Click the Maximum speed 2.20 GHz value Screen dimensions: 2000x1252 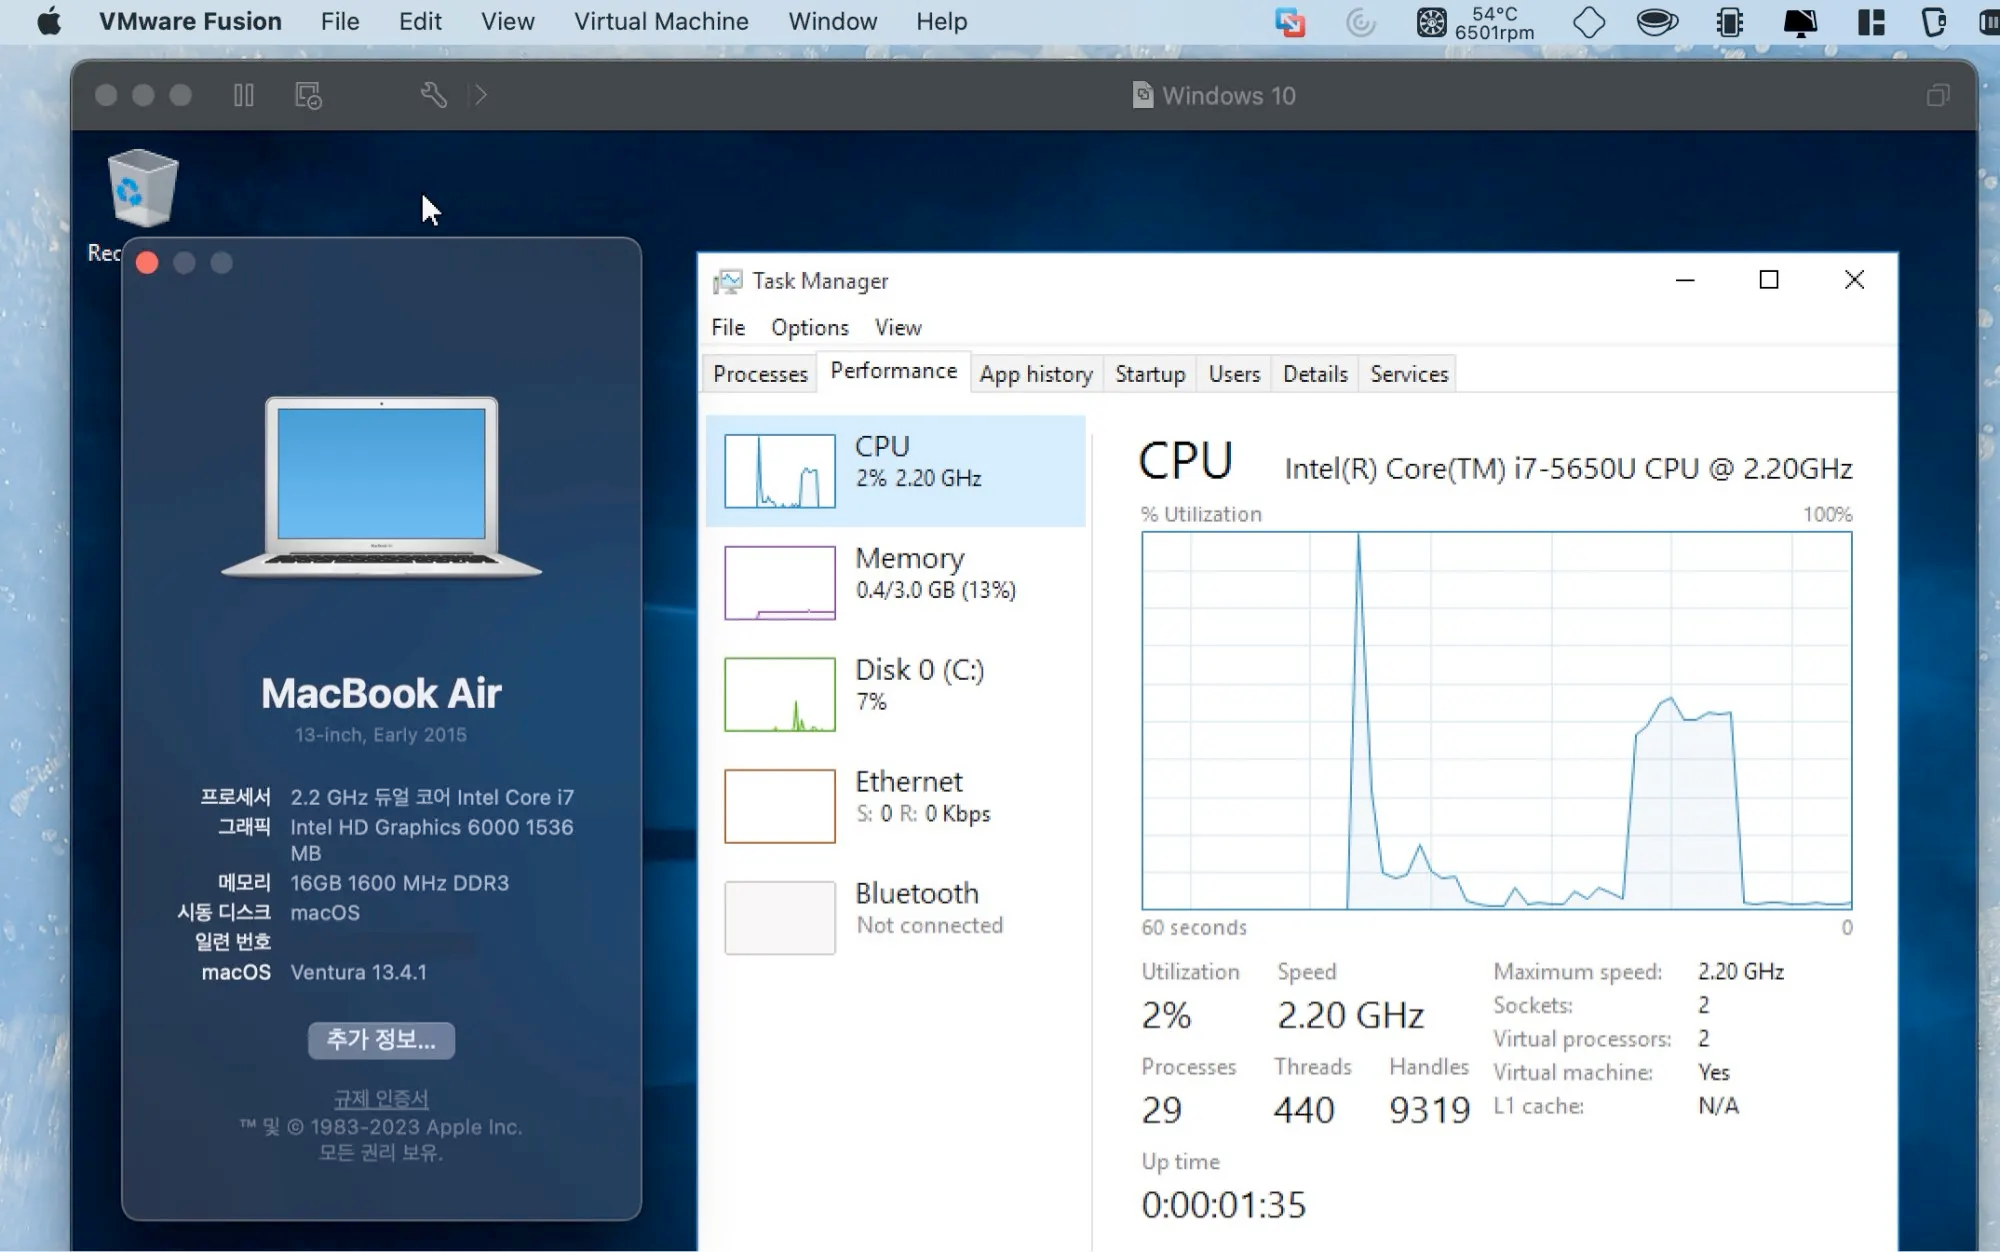pos(1741,971)
